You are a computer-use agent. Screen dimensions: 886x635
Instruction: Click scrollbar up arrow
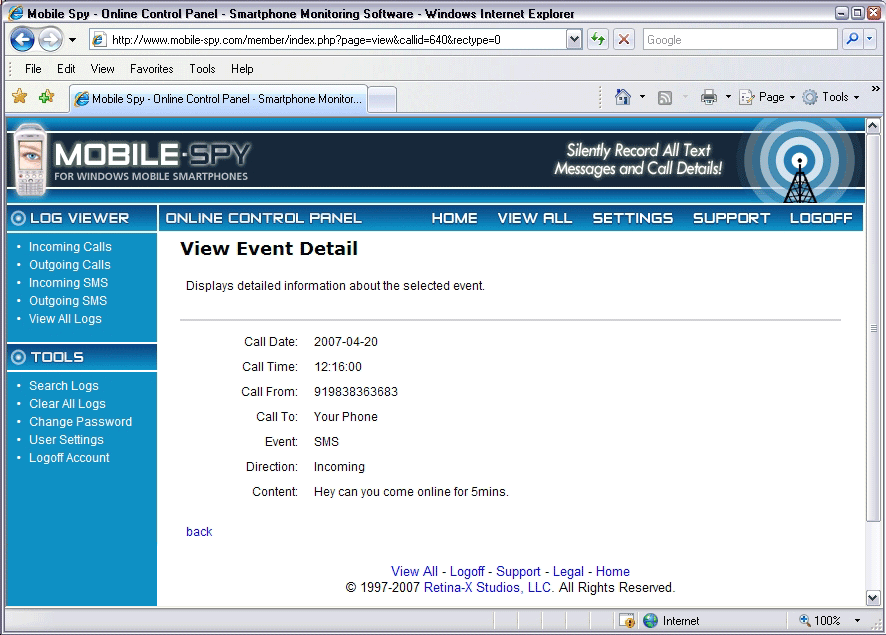click(x=873, y=125)
